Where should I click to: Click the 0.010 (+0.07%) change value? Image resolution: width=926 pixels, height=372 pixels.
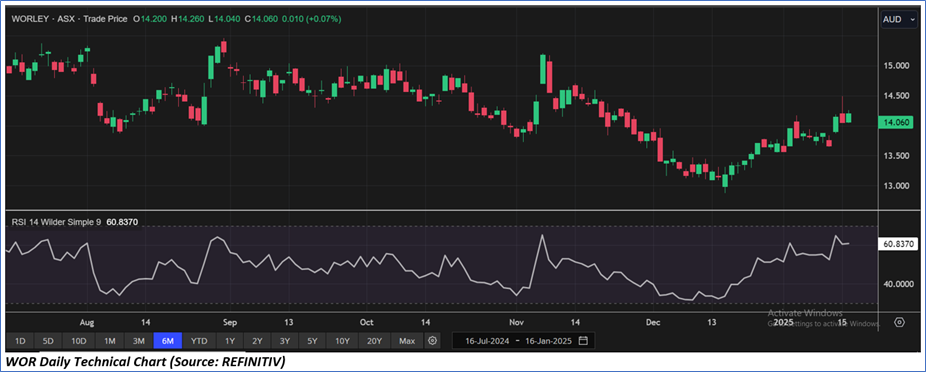click(x=311, y=19)
